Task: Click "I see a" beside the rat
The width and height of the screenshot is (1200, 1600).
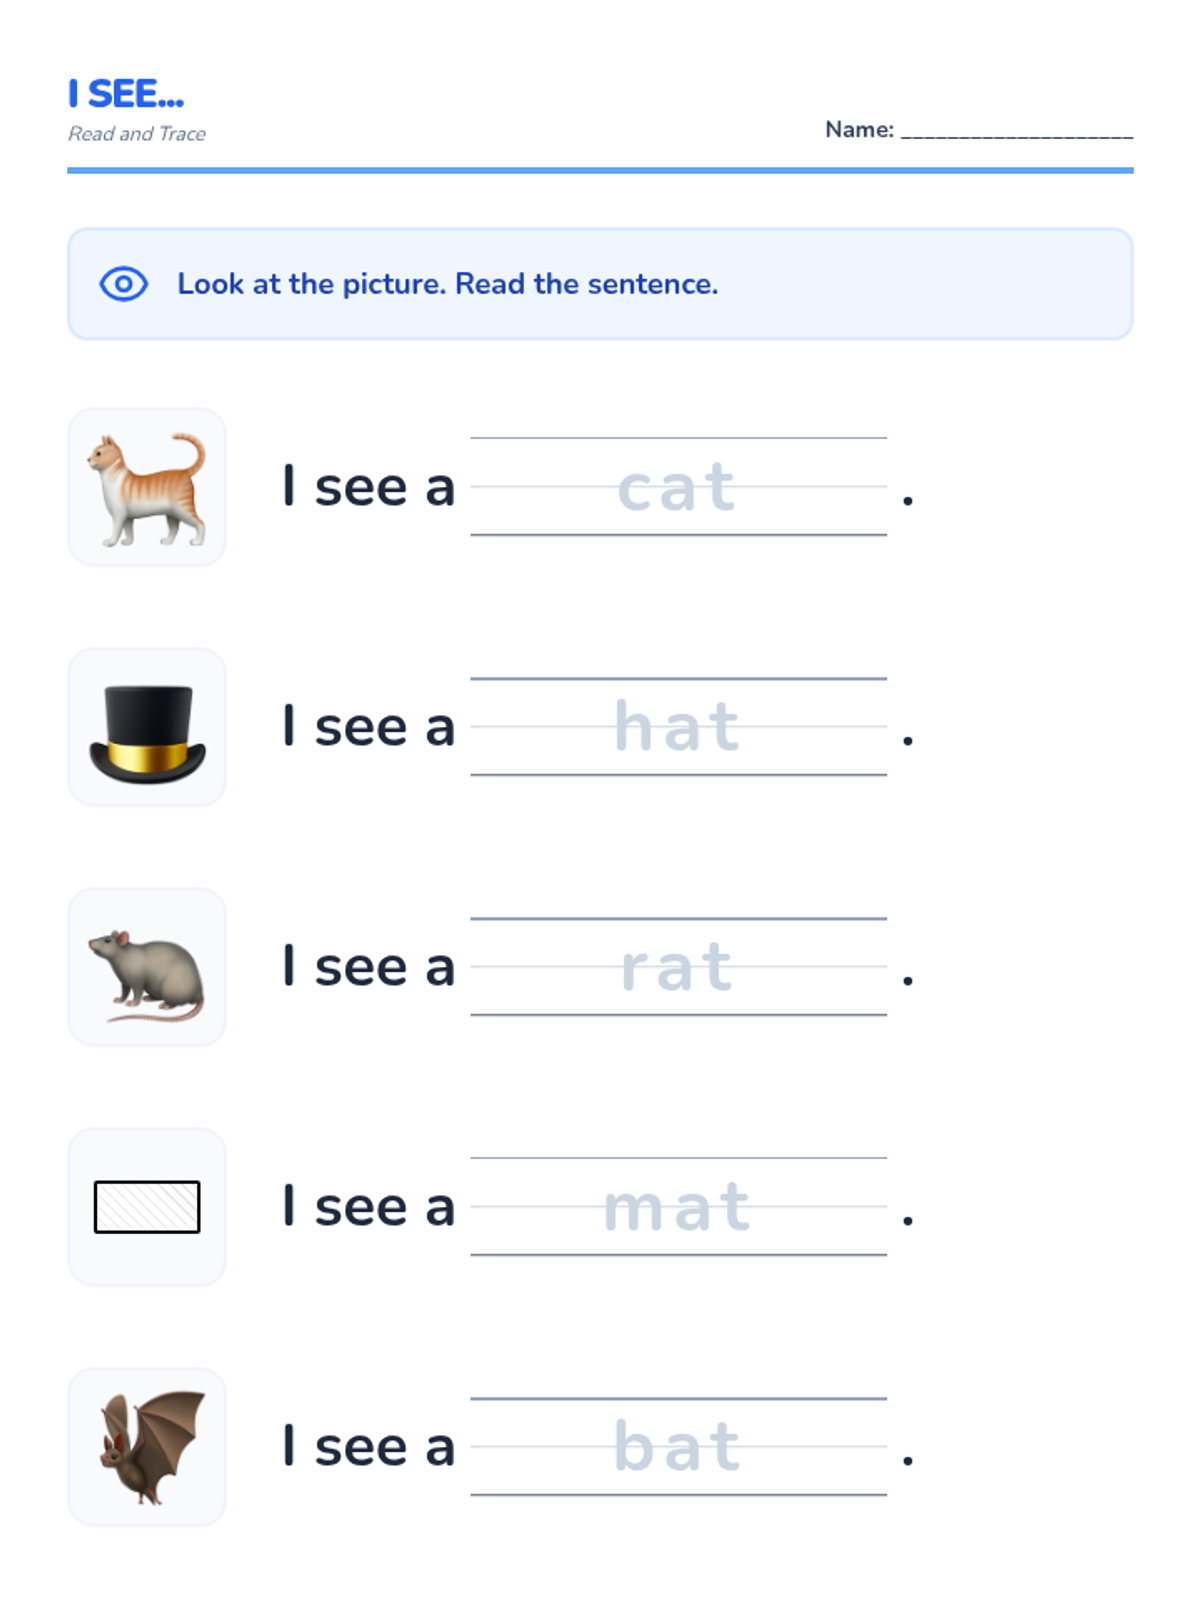Action: [368, 967]
